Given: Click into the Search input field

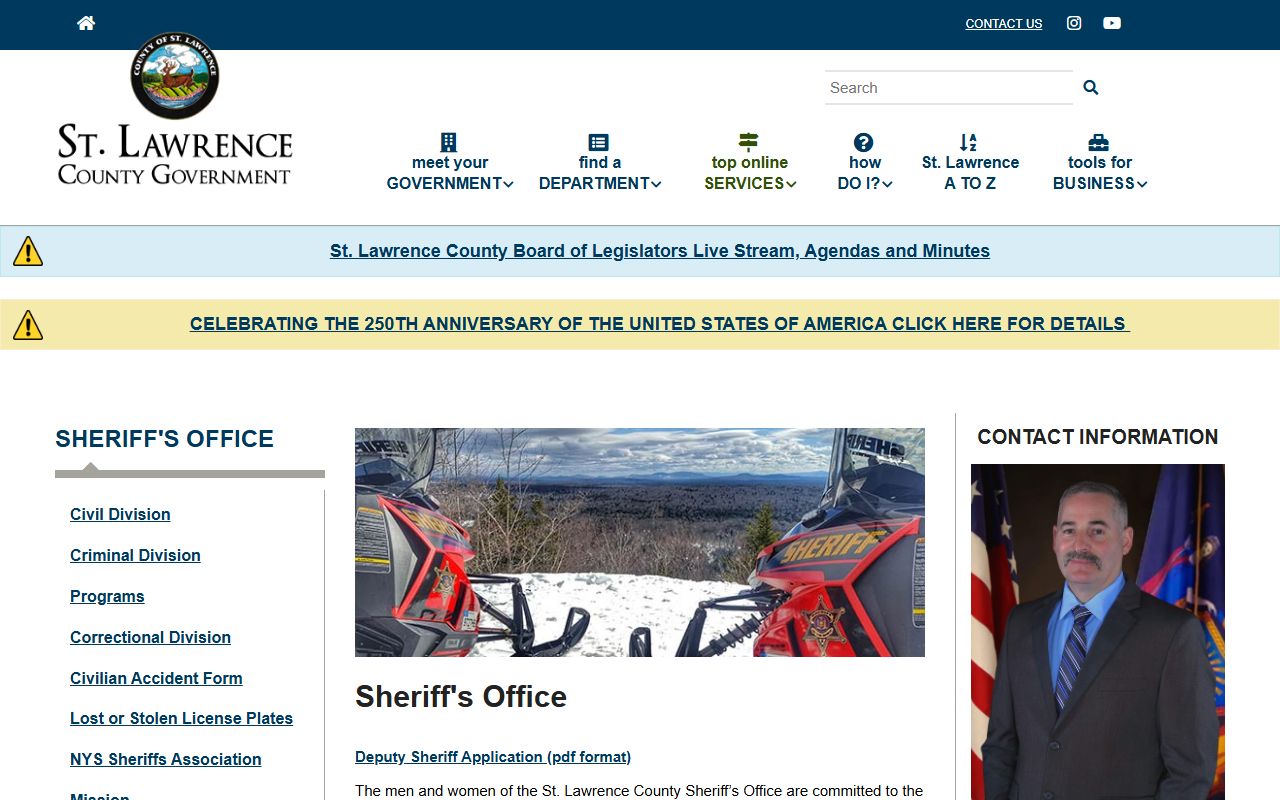Looking at the screenshot, I should (x=949, y=88).
